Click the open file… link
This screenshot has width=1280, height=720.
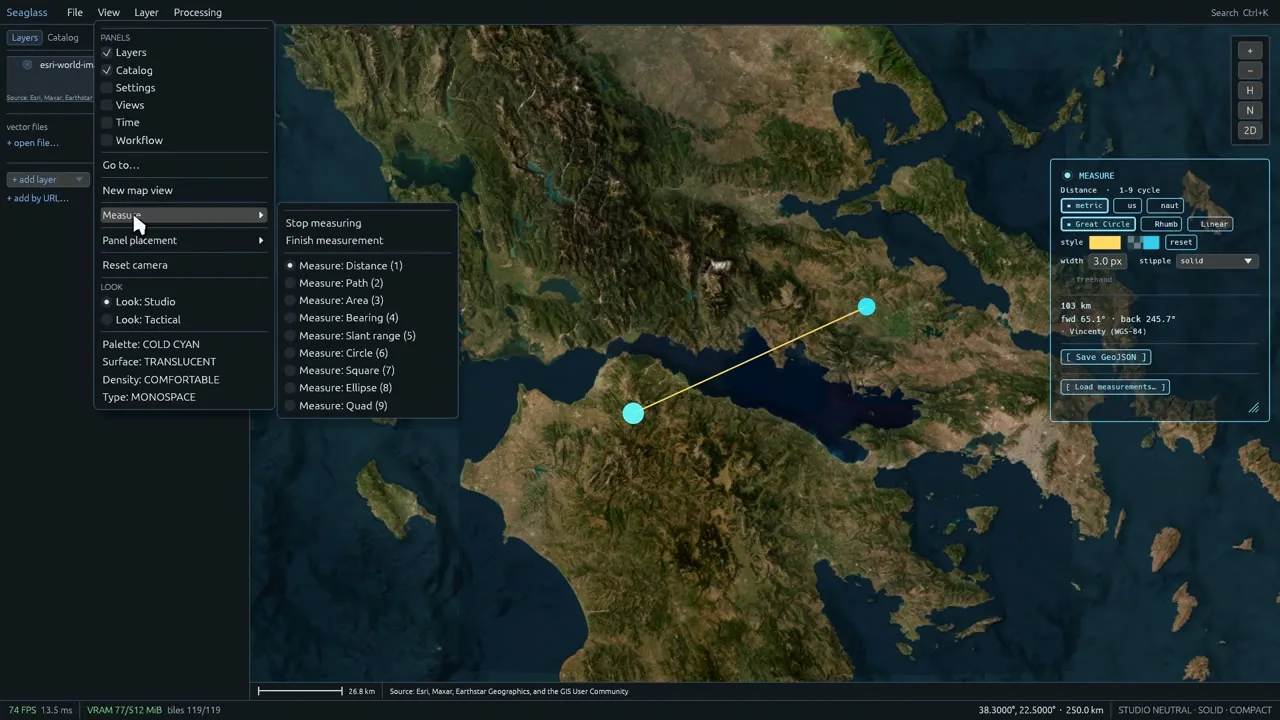point(33,143)
